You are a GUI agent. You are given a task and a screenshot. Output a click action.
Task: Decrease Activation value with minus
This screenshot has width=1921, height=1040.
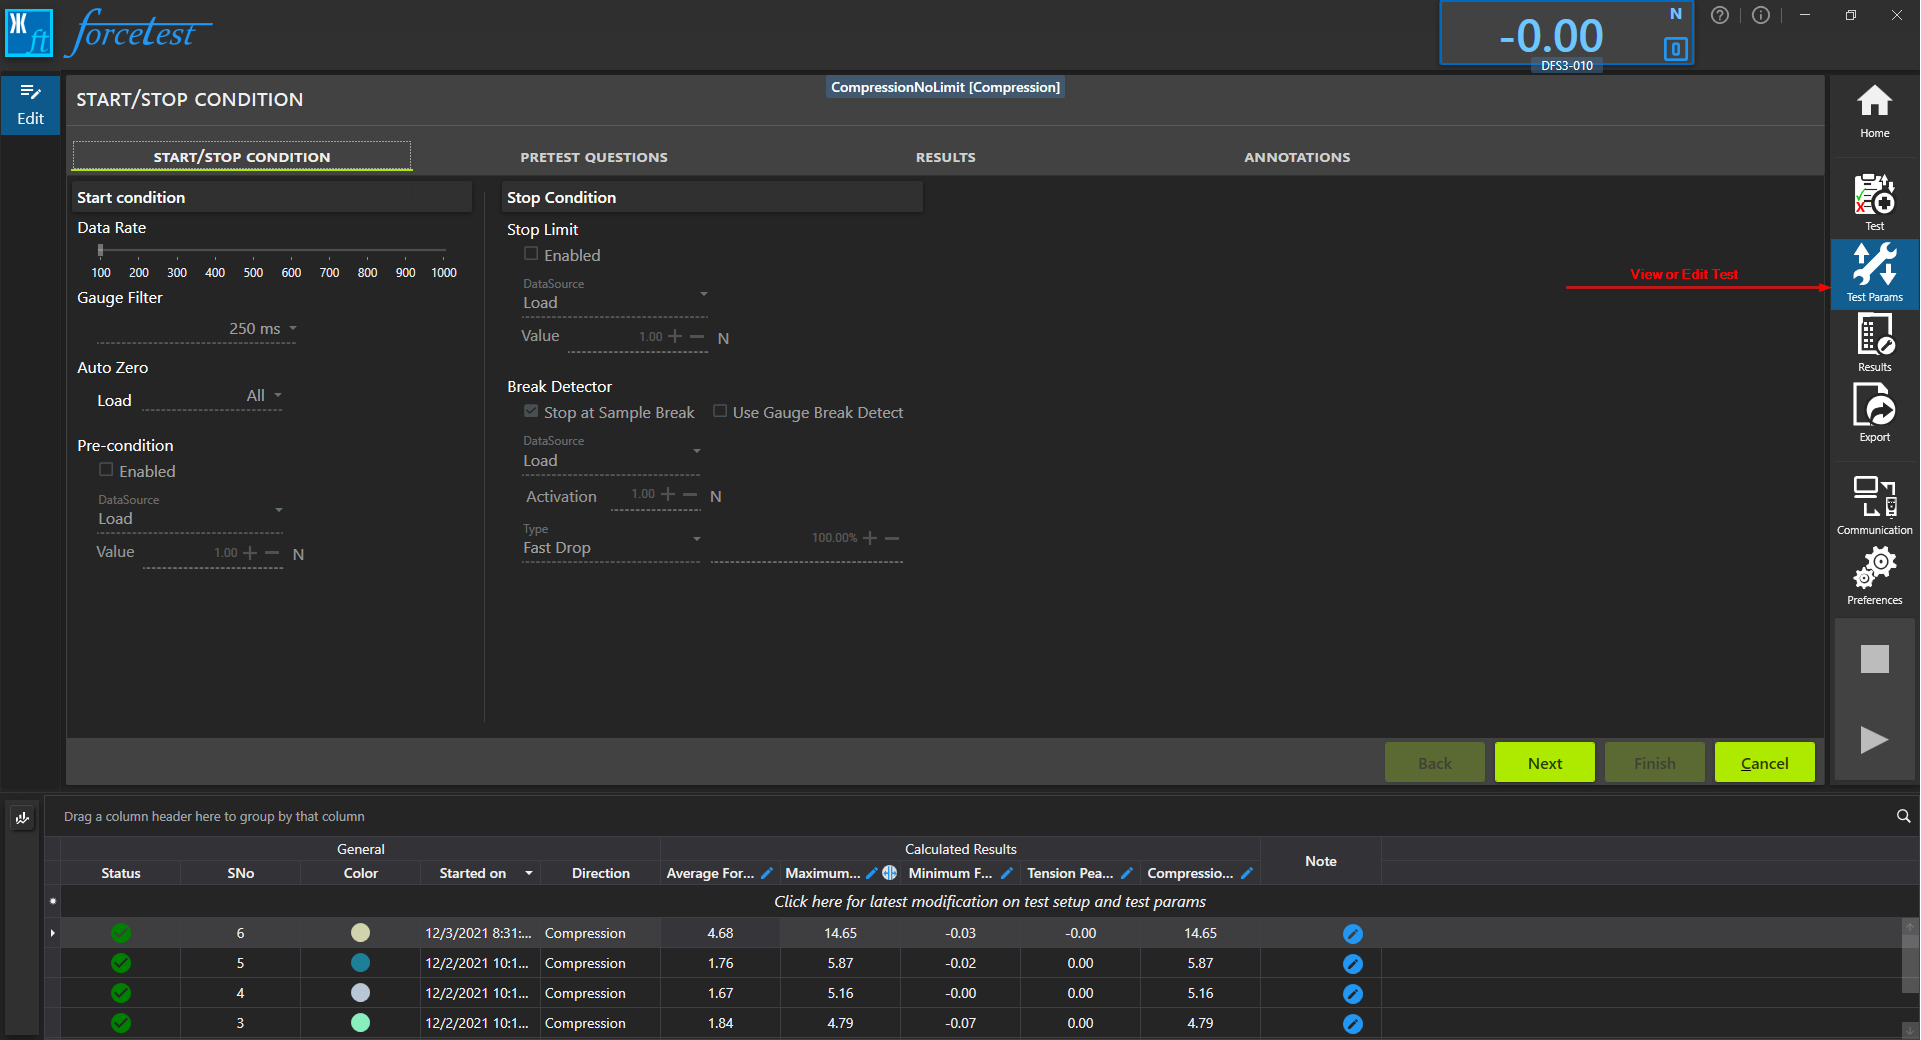689,494
